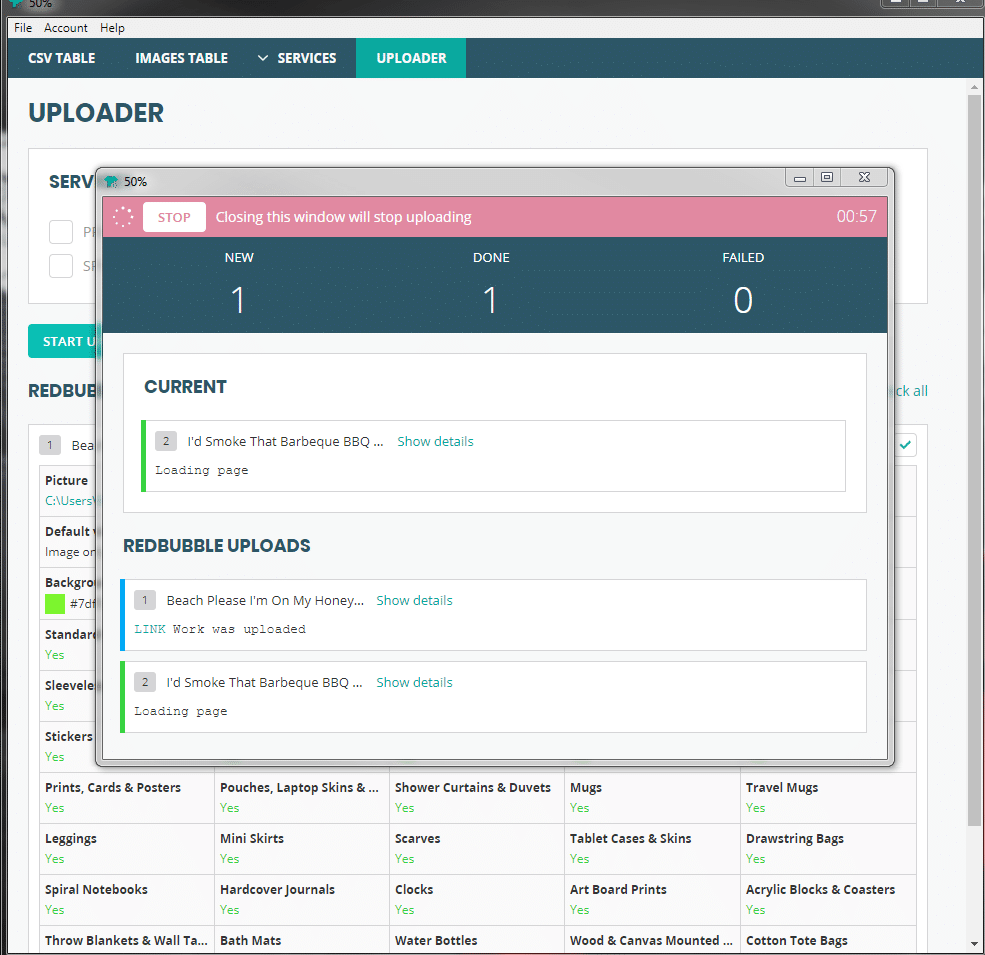
Task: Click the 'Beach Please I'm On My Honey...' title
Action: click(x=264, y=601)
